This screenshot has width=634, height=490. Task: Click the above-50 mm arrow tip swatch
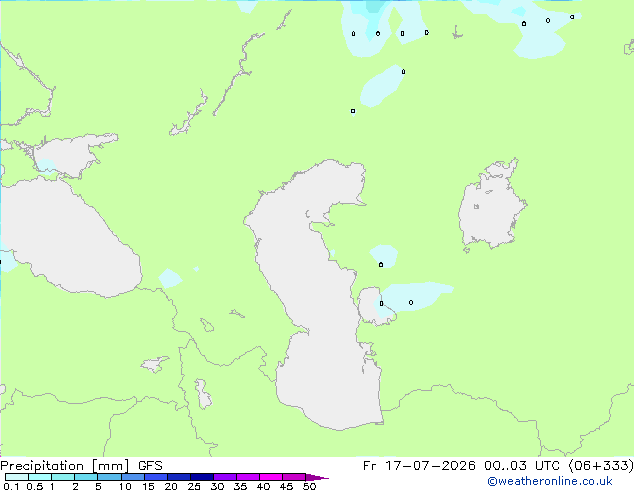coord(317,477)
